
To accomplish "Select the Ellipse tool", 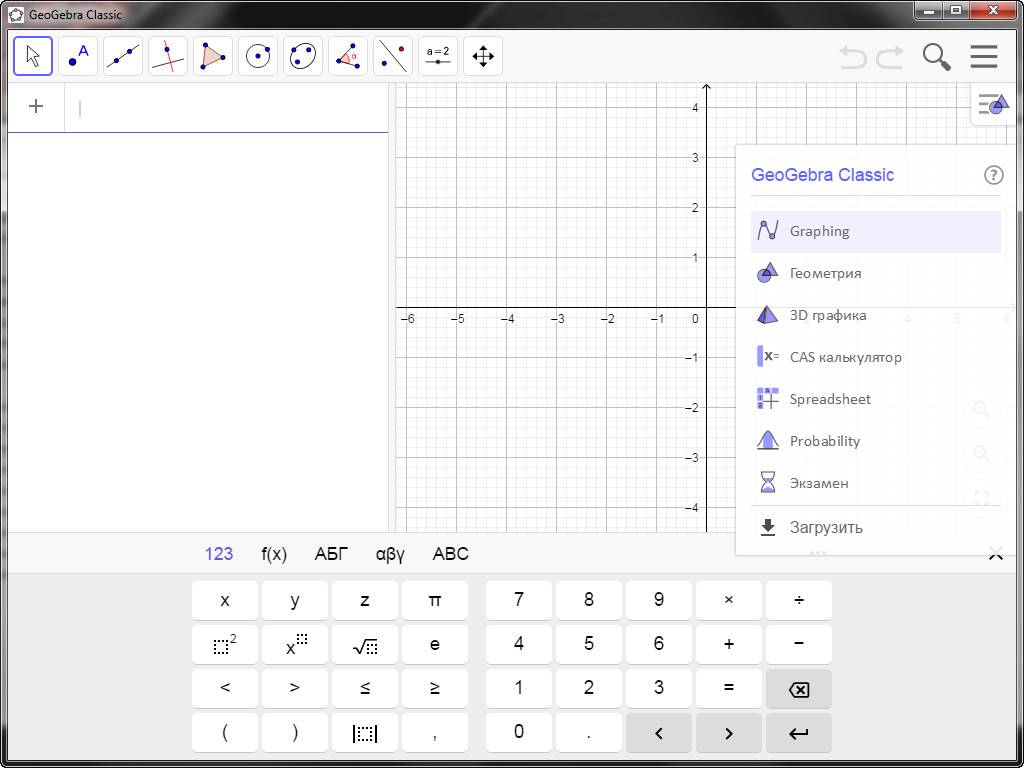I will (x=303, y=56).
